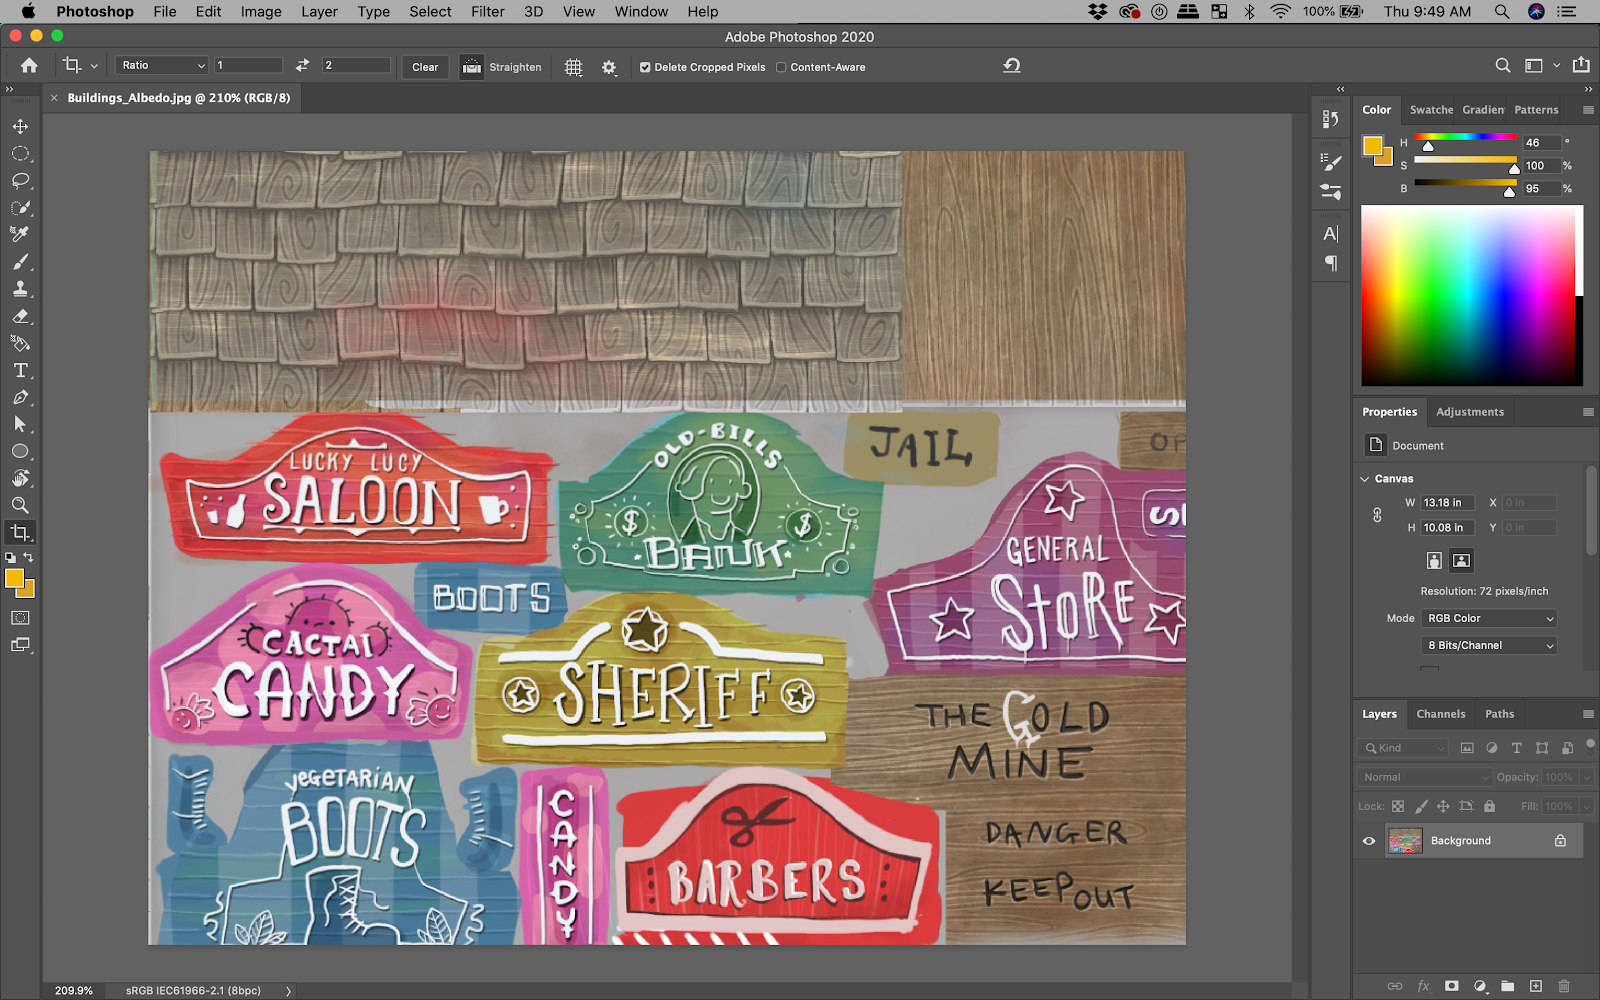Hide the Background layer
The width and height of the screenshot is (1600, 1000).
(x=1369, y=841)
